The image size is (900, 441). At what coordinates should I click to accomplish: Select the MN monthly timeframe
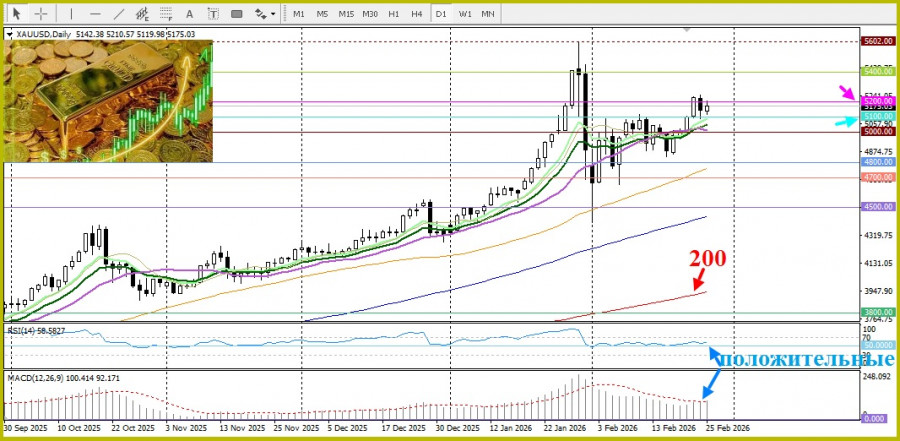click(x=488, y=14)
